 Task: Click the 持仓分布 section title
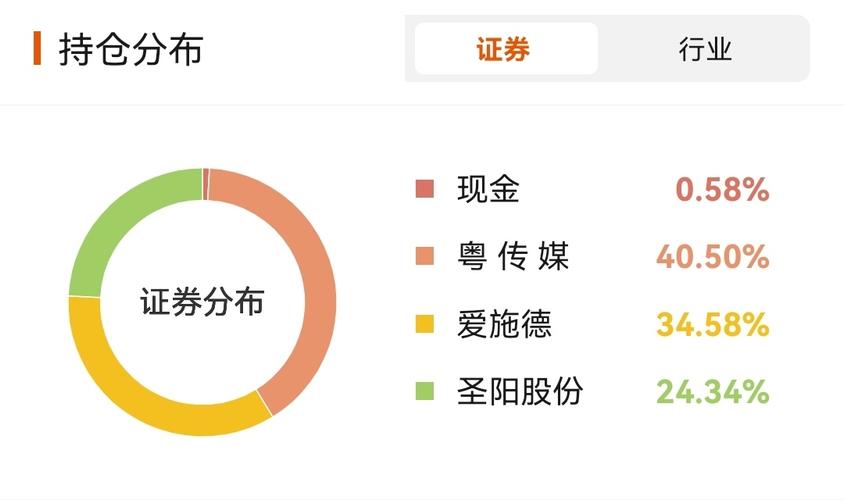130,49
